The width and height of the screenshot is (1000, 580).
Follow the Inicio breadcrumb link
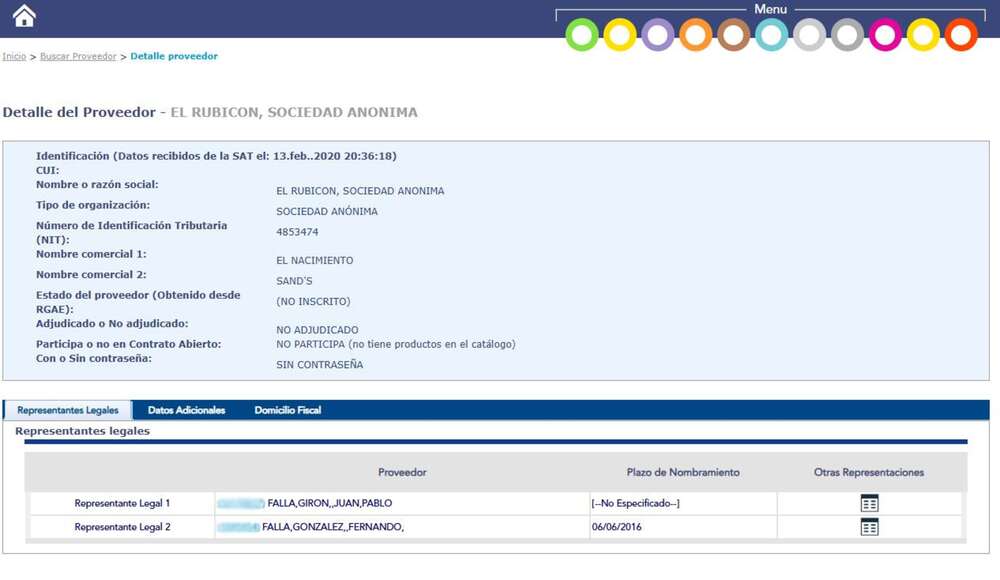14,56
